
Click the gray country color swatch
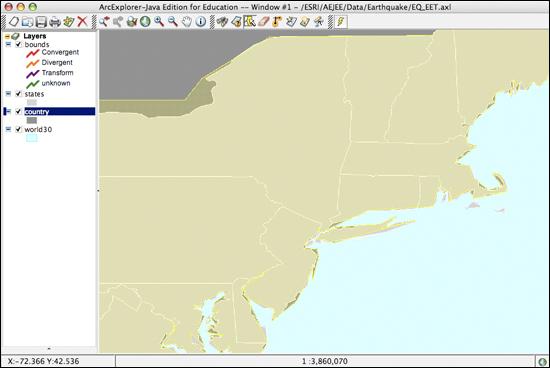[32, 120]
